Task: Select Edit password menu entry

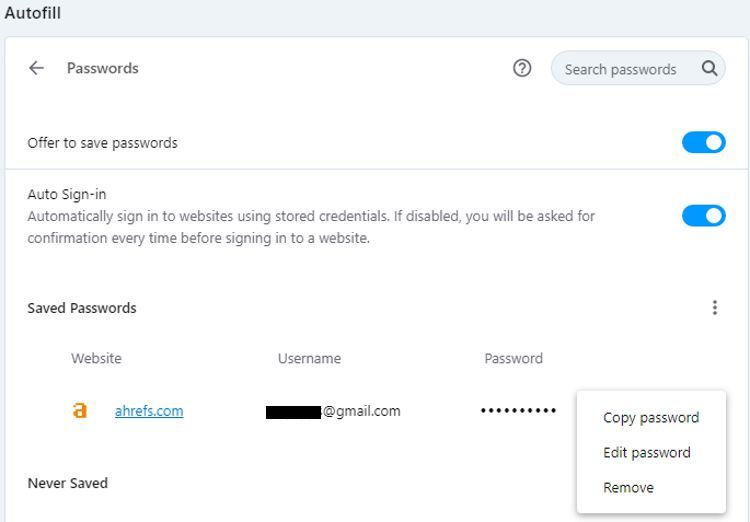Action: click(647, 453)
